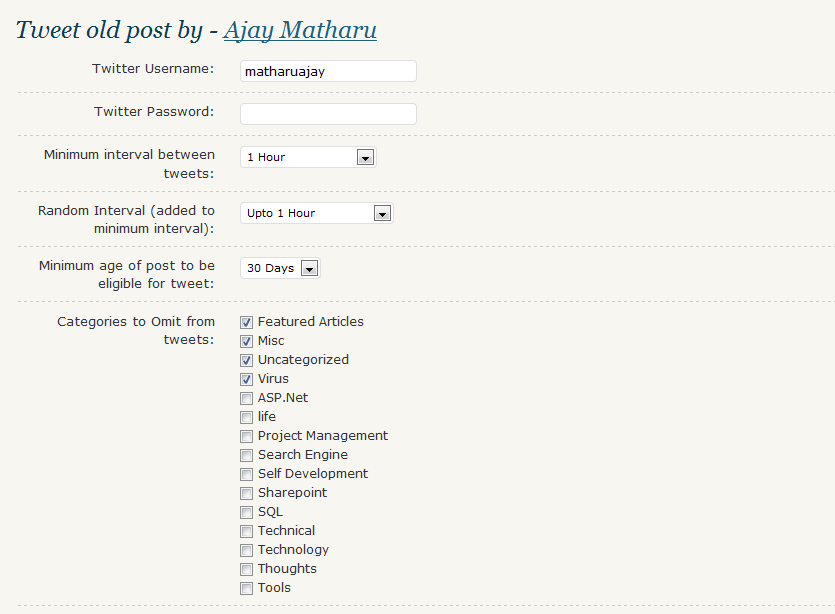Tick the Sharepoint checkbox
The width and height of the screenshot is (835, 614).
[x=246, y=494]
